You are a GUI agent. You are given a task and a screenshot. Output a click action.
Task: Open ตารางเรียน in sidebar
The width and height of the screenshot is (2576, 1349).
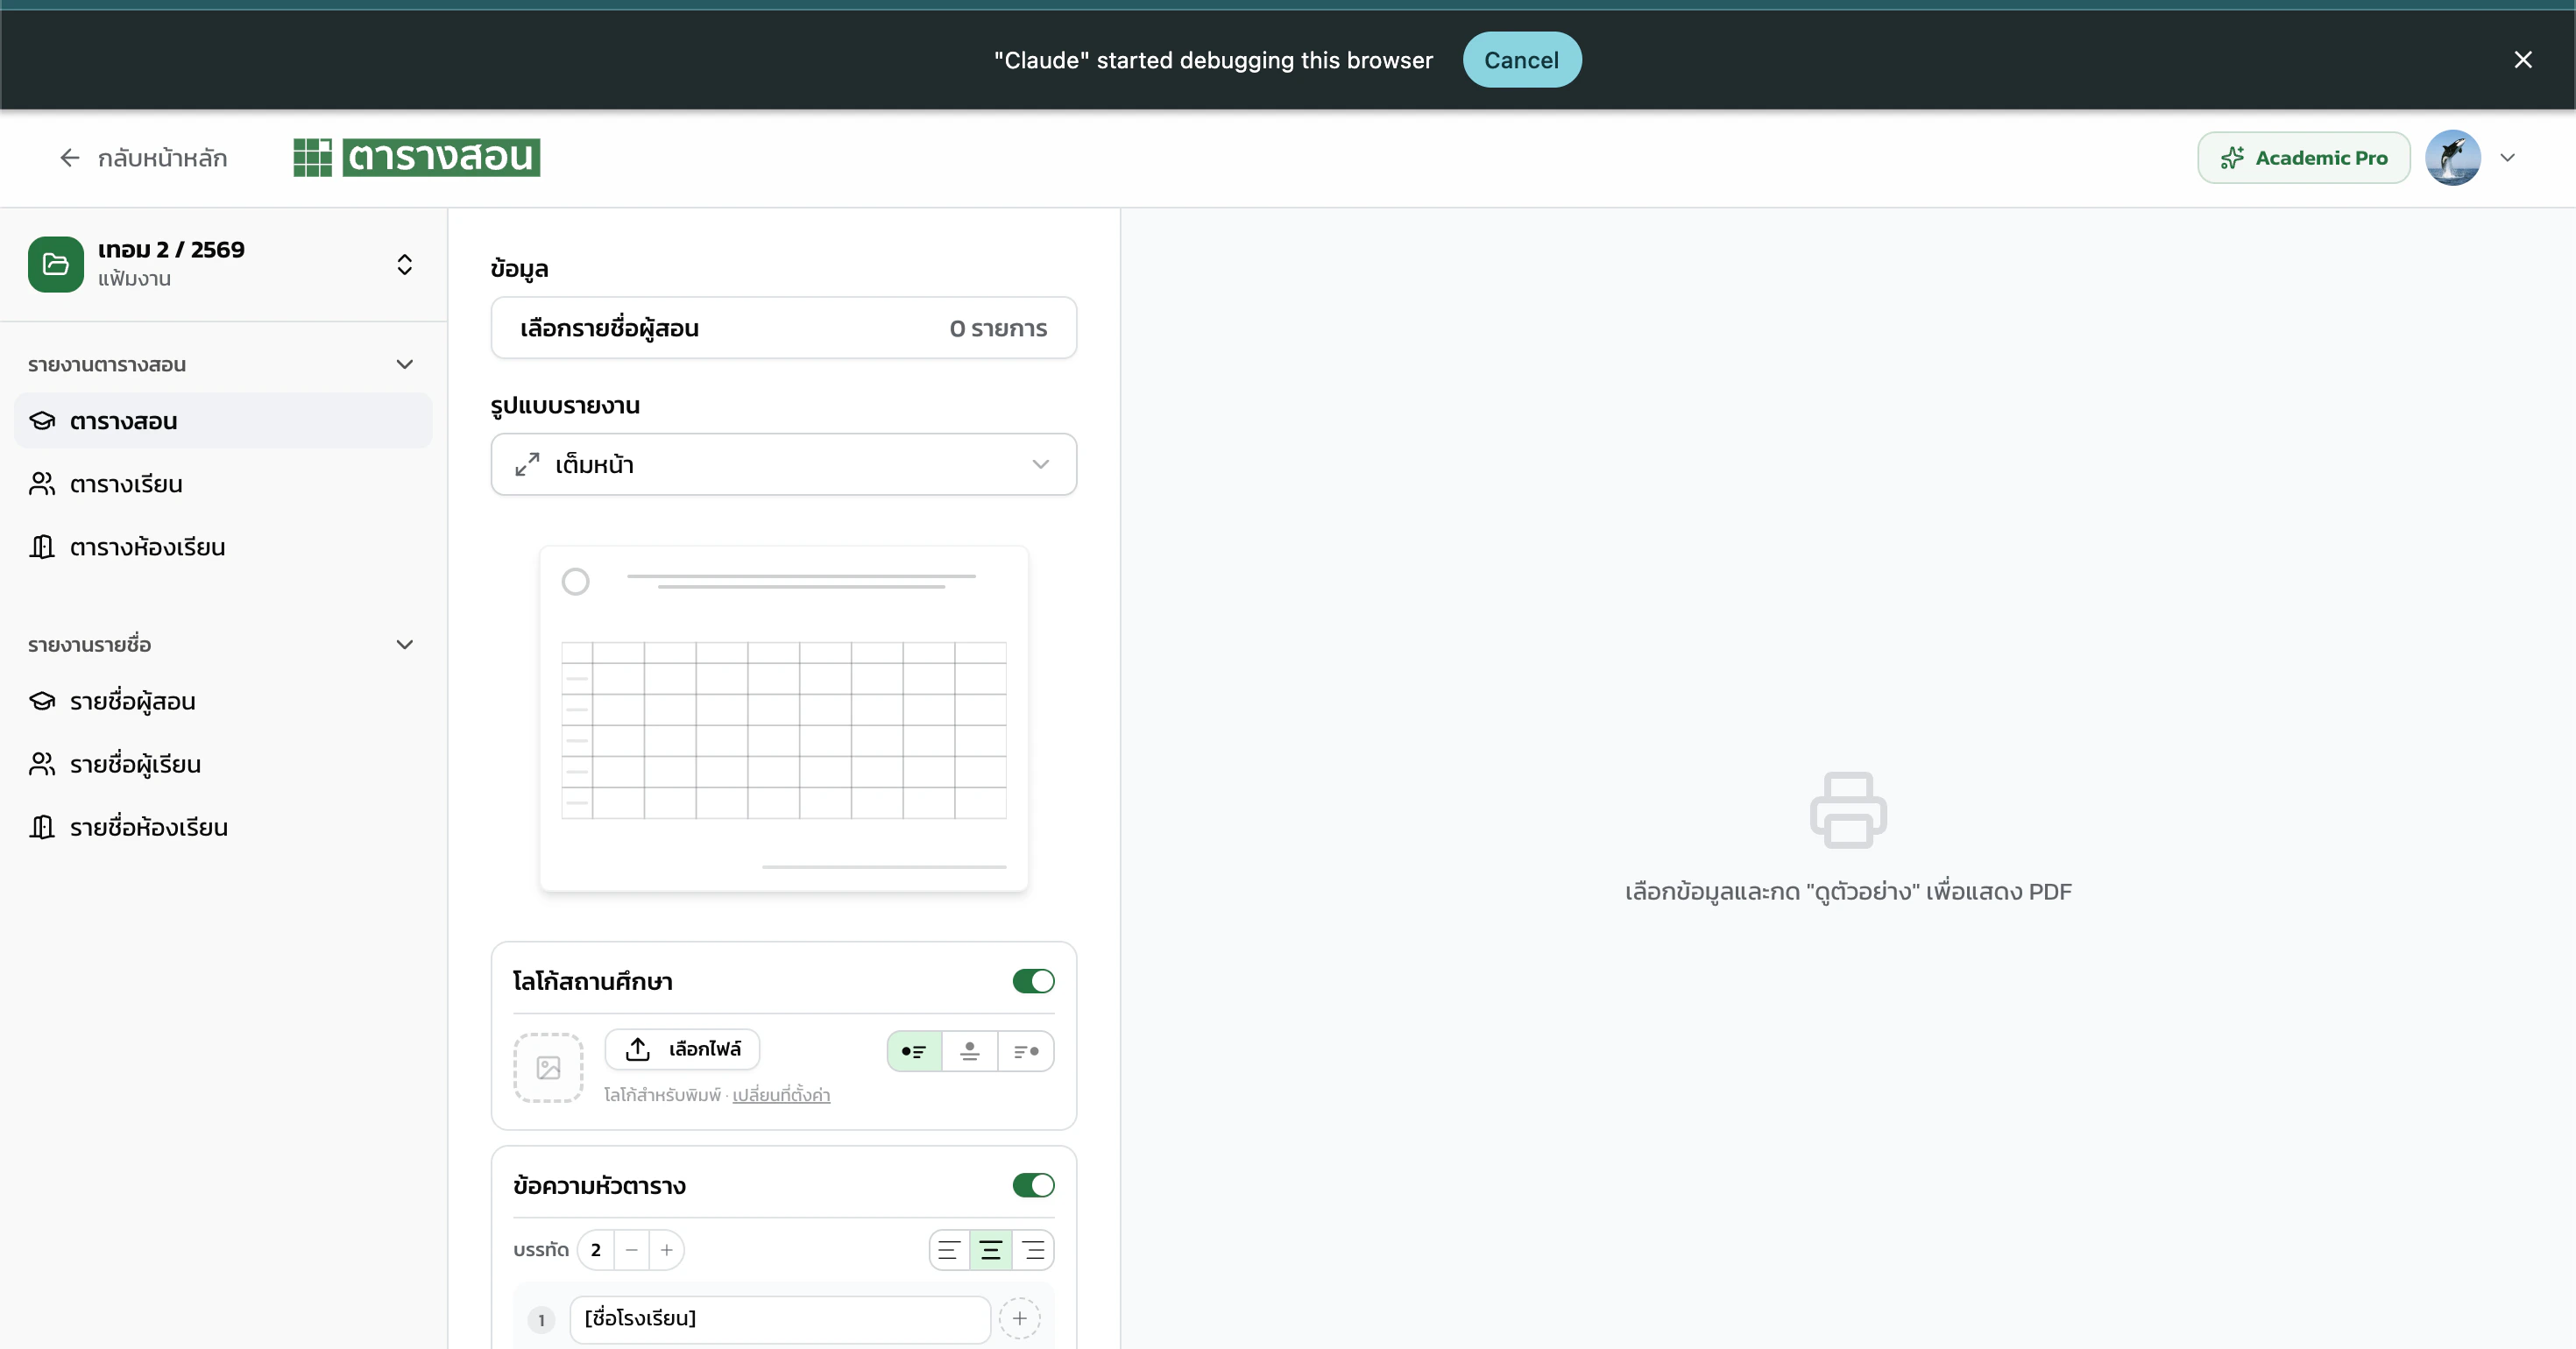[x=126, y=484]
